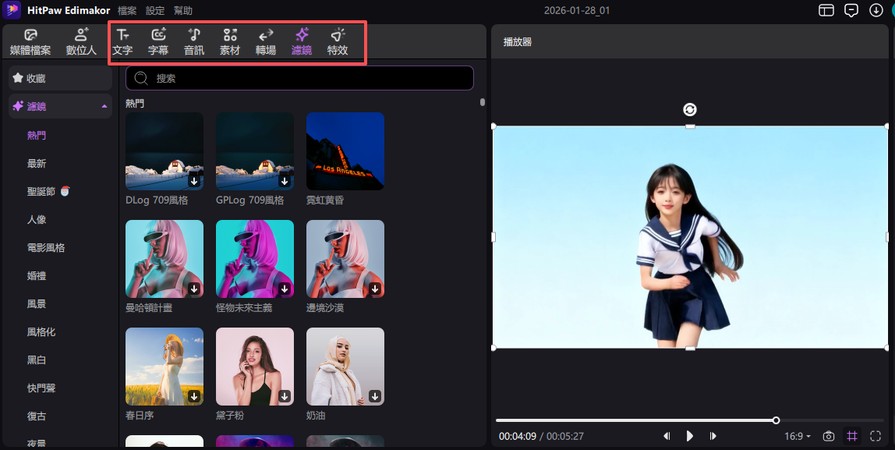Viewport: 895px width, 450px height.
Task: Open the layout switch icon in title bar
Action: 826,10
